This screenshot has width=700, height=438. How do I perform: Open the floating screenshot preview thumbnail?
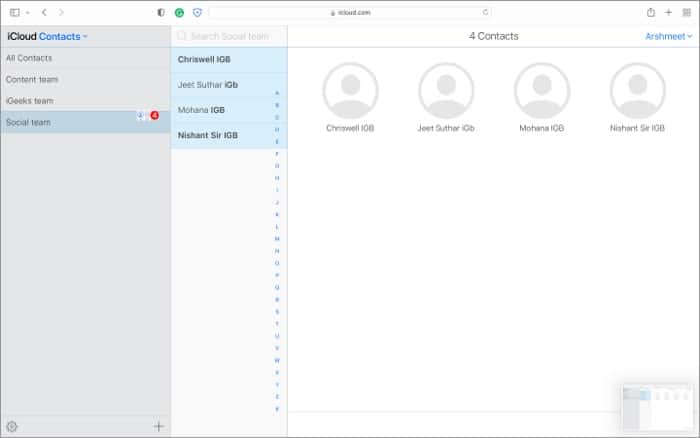657,409
